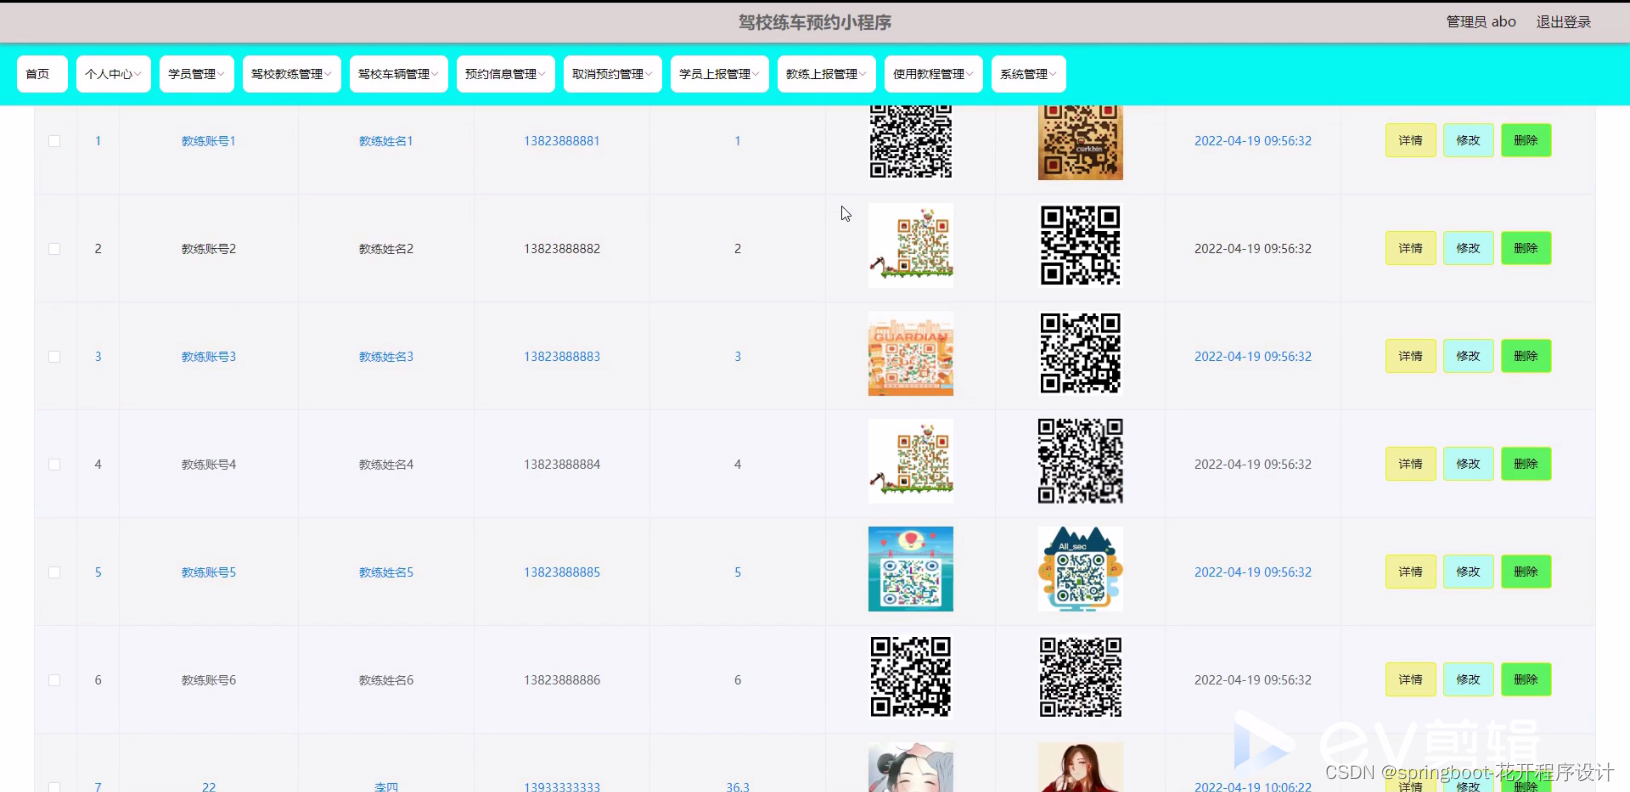Expand the 系统管理 dropdown menu

point(1028,74)
